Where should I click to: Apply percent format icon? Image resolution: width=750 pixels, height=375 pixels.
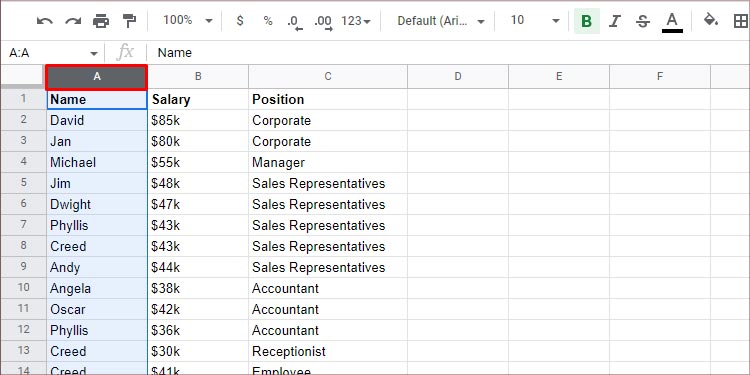(x=268, y=21)
